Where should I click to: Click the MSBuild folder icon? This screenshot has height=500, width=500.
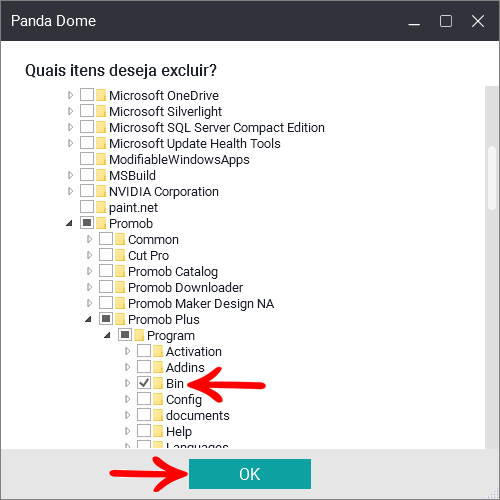pyautogui.click(x=101, y=175)
